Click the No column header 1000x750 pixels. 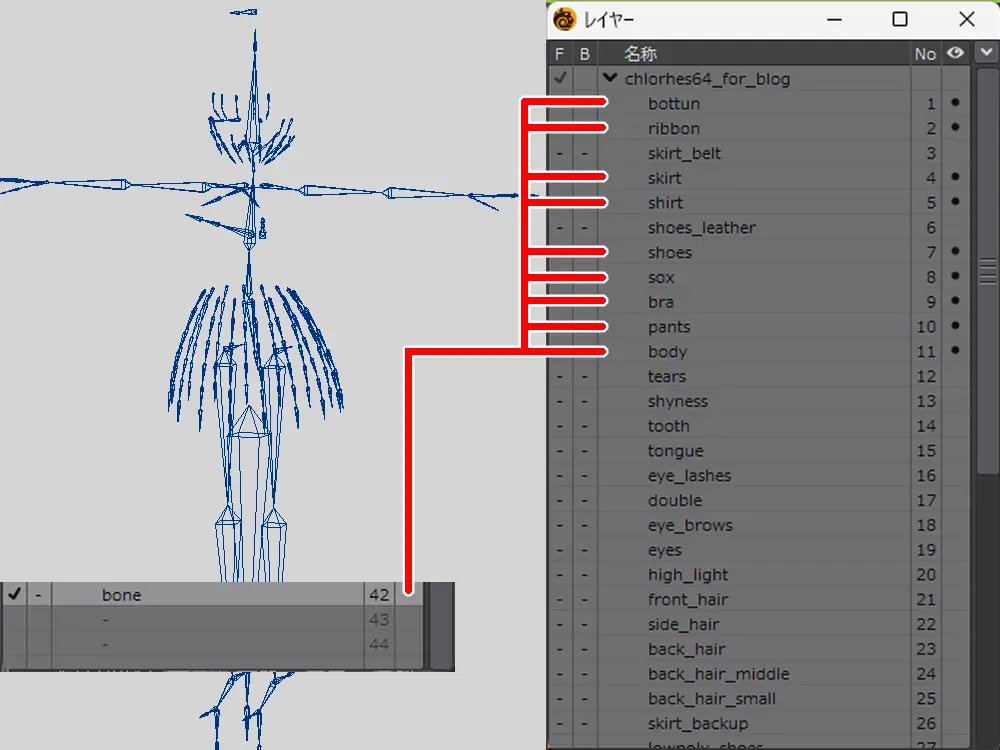point(925,53)
